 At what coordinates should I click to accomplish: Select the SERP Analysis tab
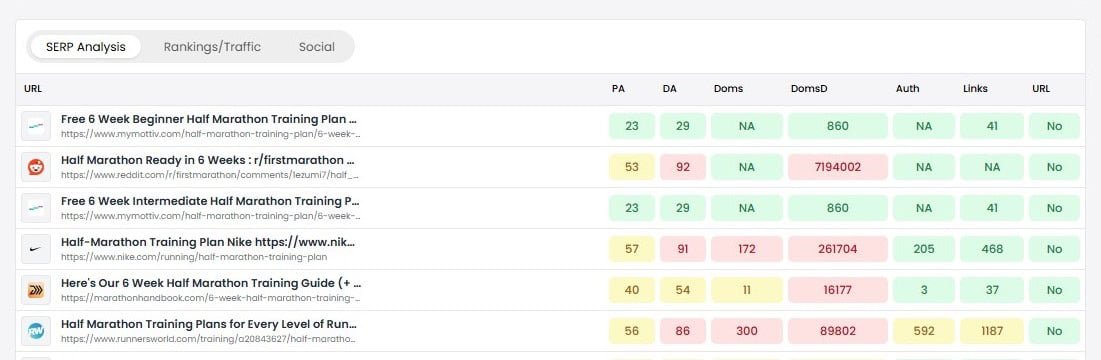(86, 47)
